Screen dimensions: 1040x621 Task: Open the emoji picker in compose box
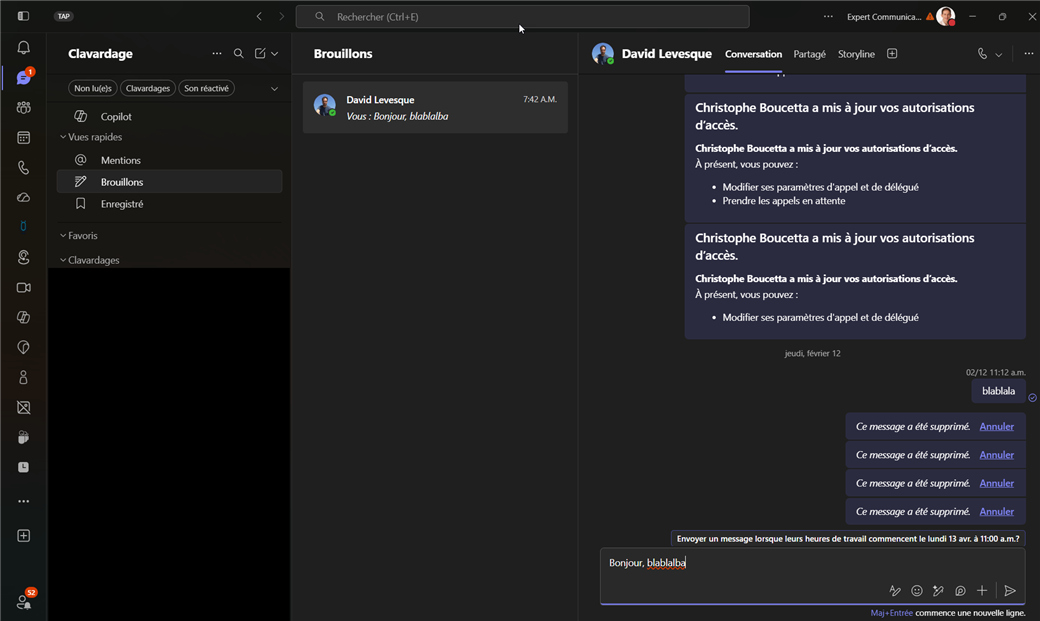[x=917, y=591]
